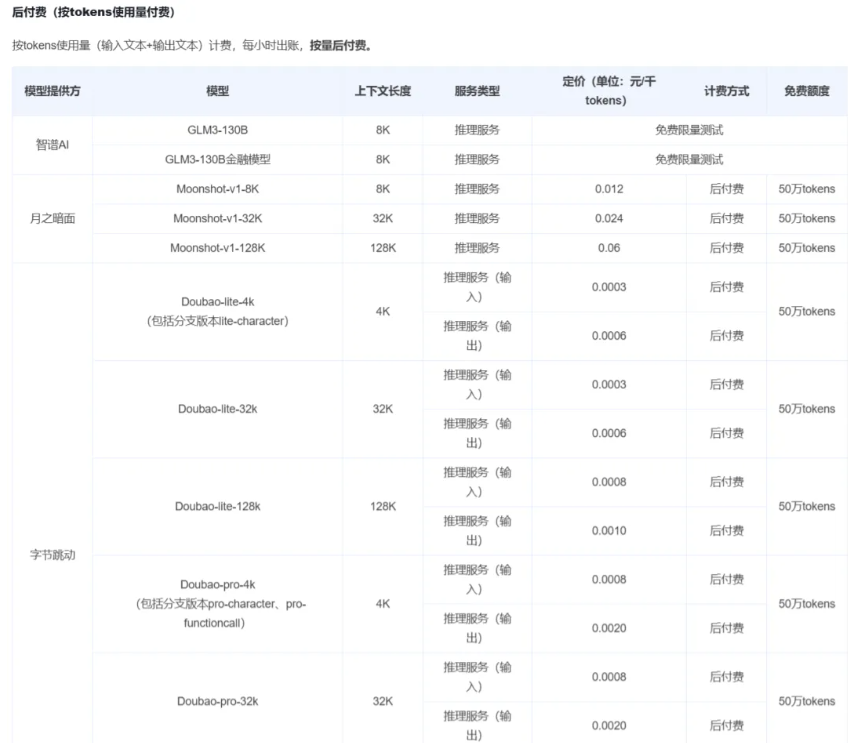Click the 月之暗面 provider cell
Screen dimensions: 848x743
55,218
